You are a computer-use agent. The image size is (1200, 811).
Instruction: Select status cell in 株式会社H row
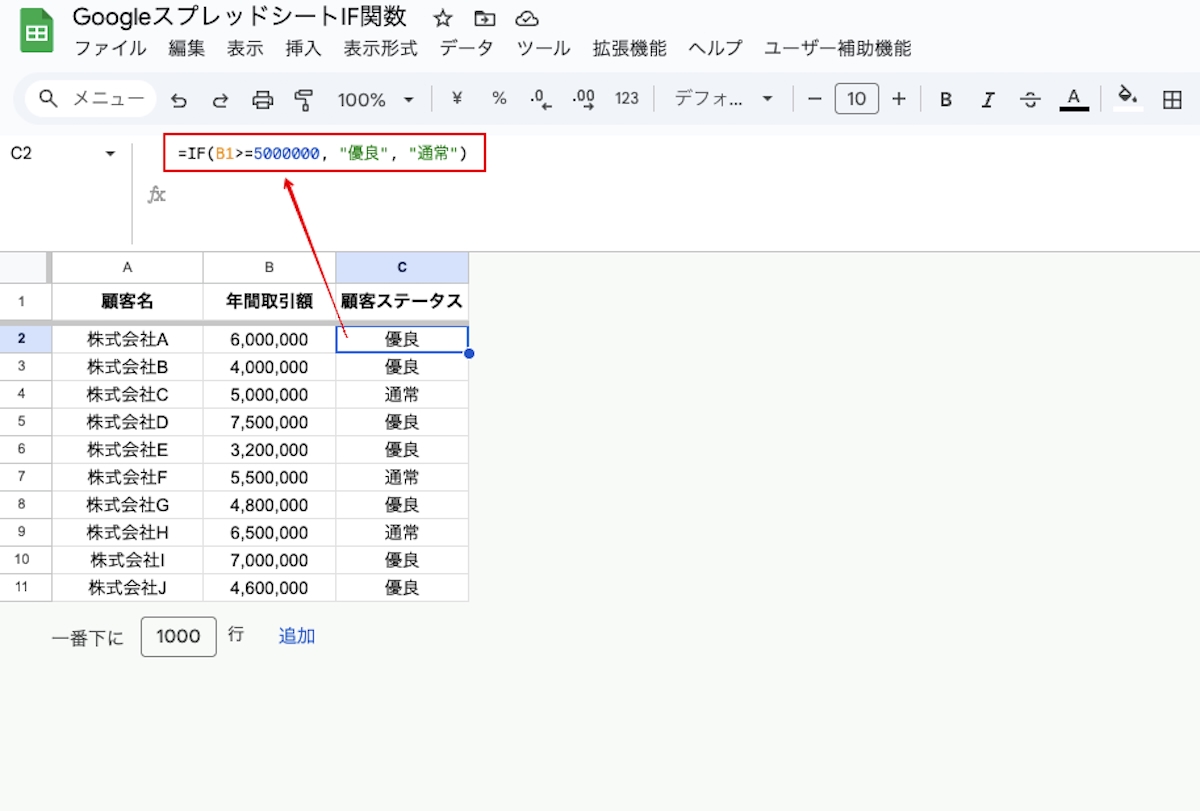tap(402, 533)
